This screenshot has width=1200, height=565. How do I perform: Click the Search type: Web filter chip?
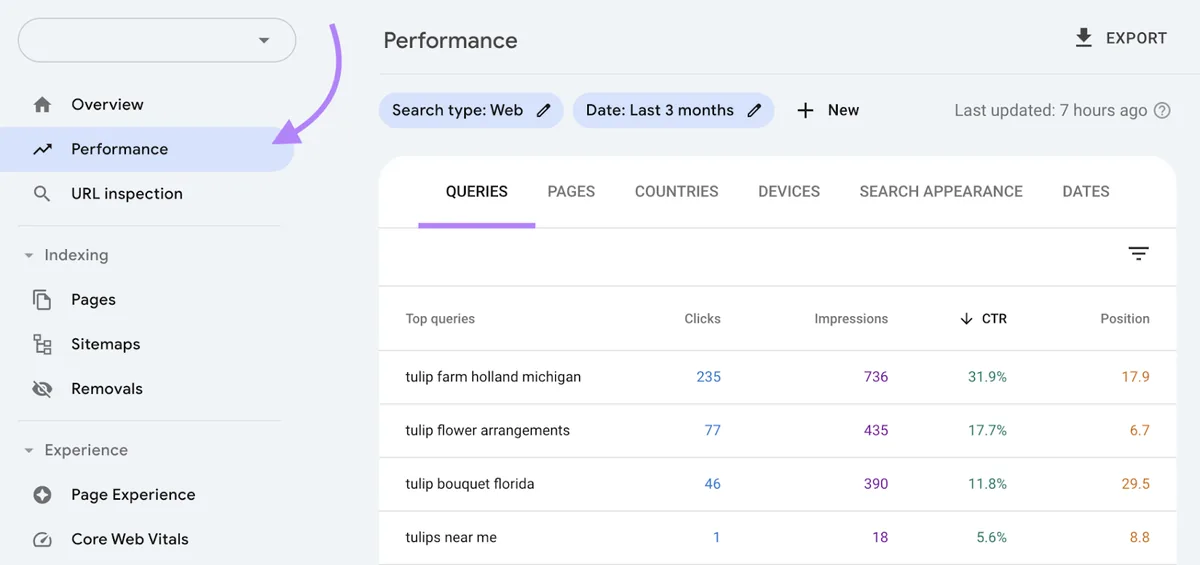point(471,111)
